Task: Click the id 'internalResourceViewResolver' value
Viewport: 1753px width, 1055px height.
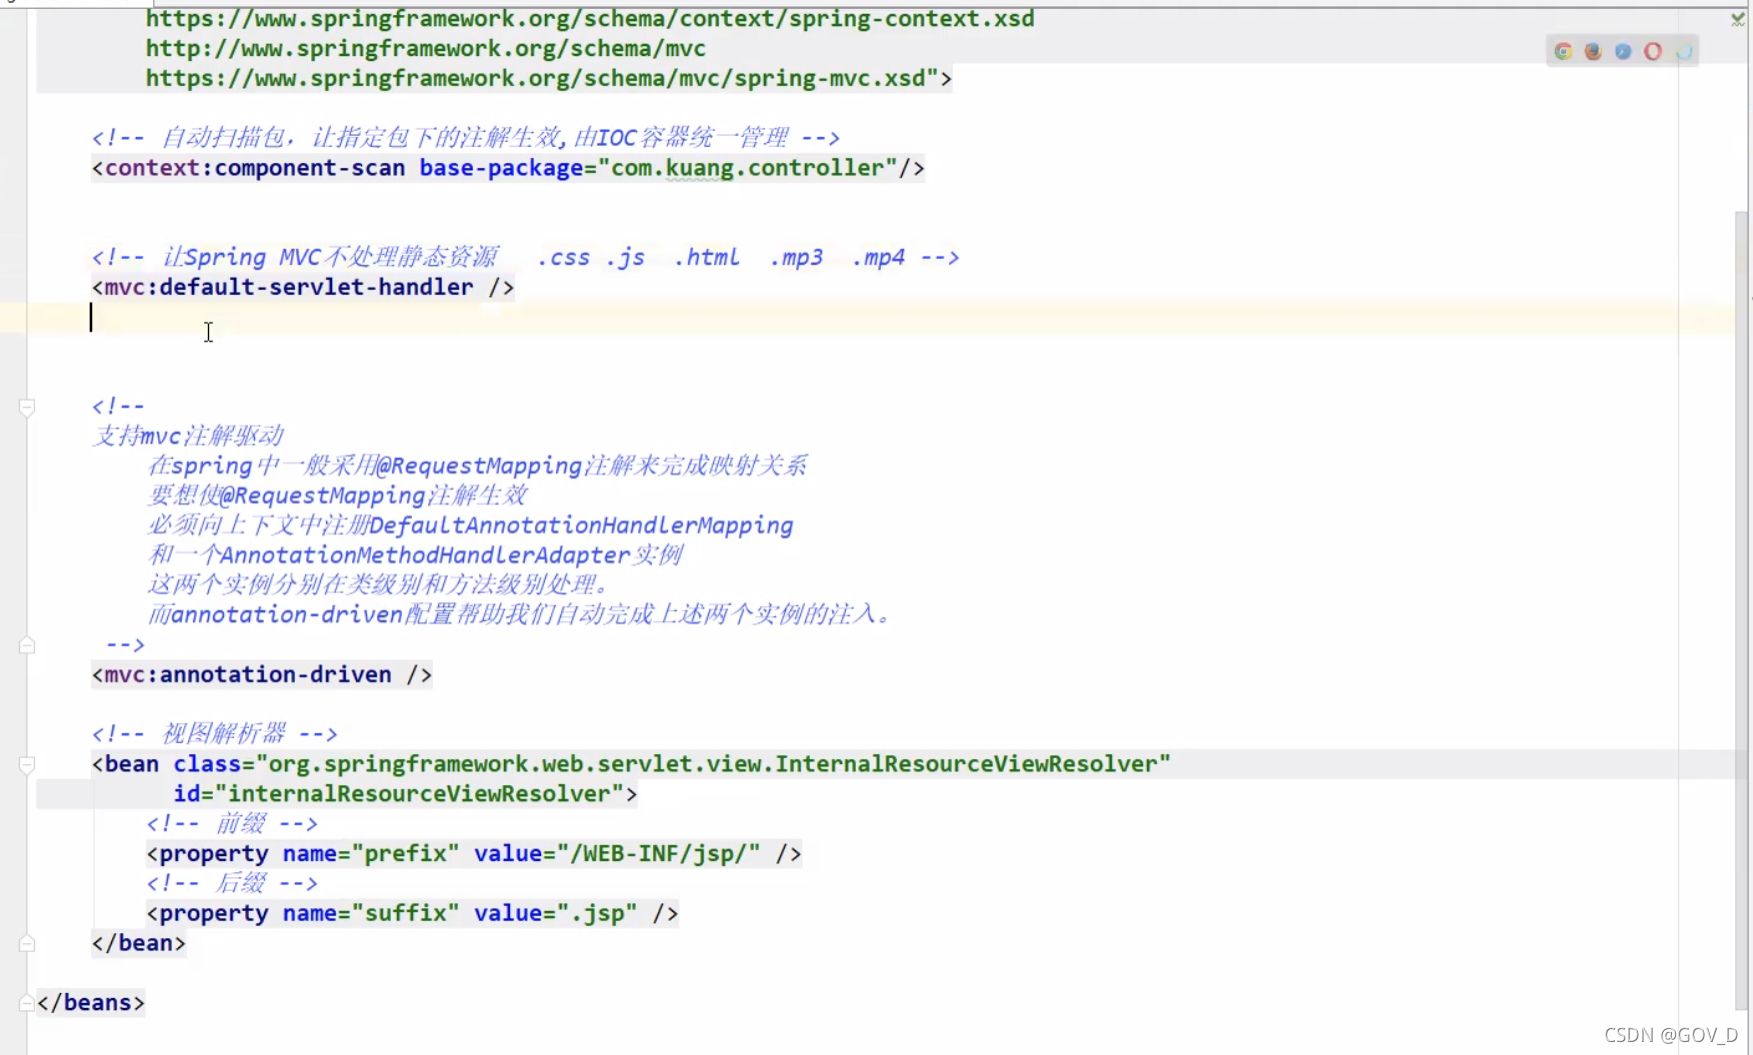Action: click(x=419, y=794)
